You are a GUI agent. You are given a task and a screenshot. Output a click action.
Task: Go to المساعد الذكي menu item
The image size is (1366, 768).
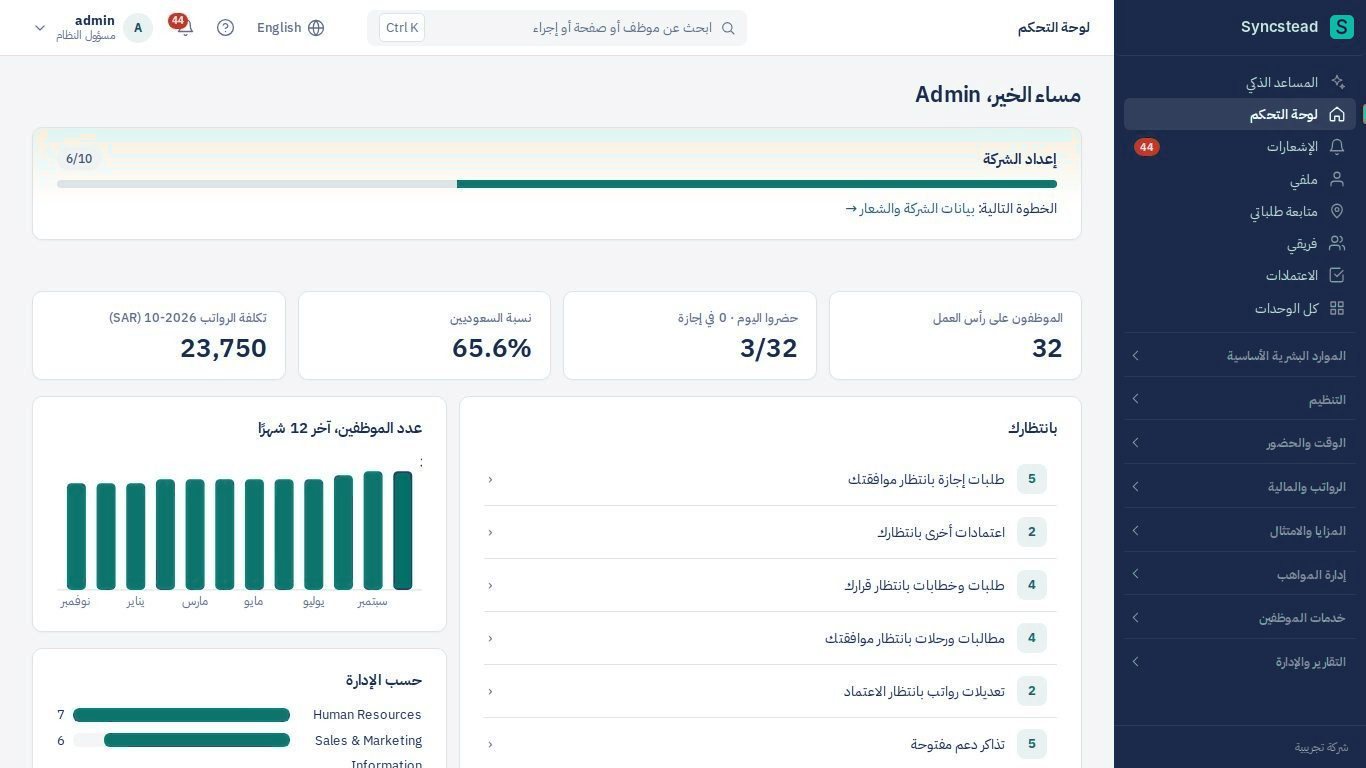[1240, 82]
